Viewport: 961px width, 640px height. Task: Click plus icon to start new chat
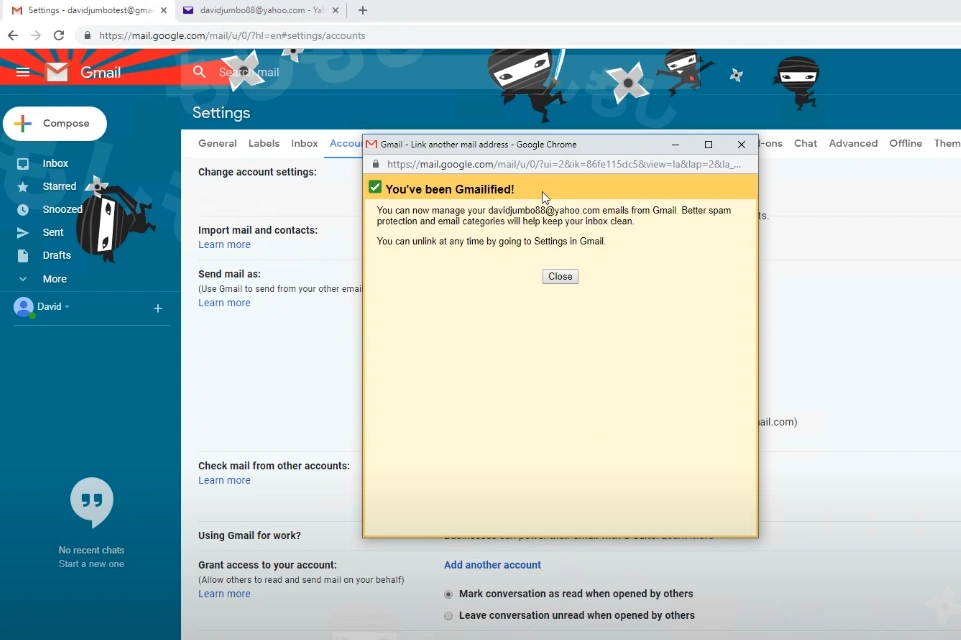(x=158, y=308)
